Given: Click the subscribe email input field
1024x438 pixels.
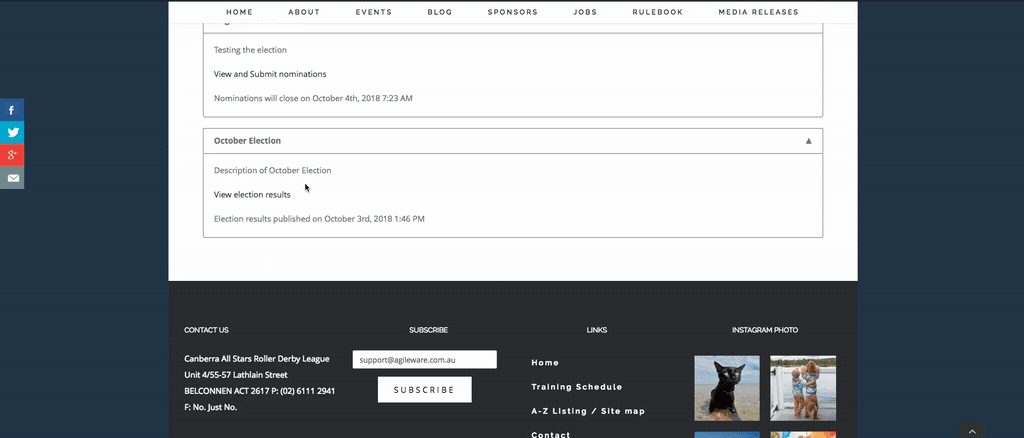Looking at the screenshot, I should coord(424,359).
